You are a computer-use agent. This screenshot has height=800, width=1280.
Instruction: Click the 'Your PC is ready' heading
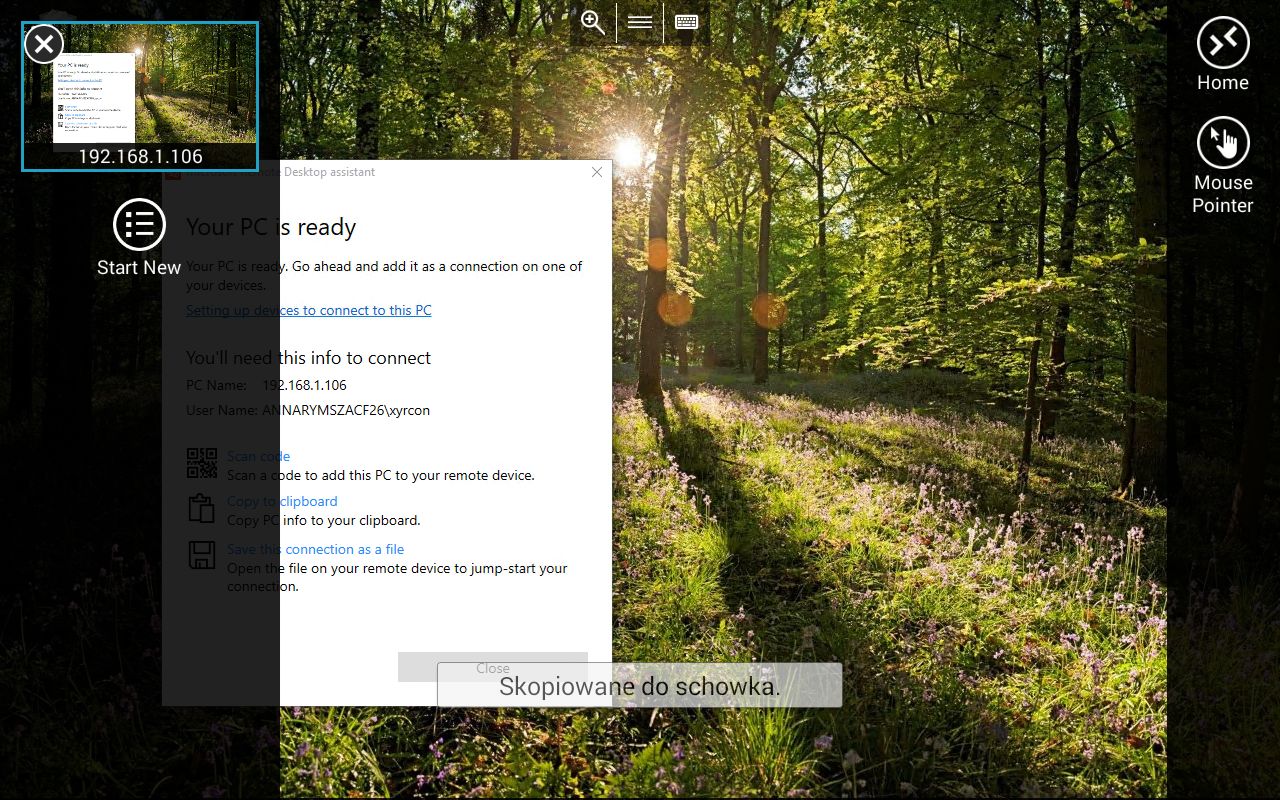tap(271, 227)
